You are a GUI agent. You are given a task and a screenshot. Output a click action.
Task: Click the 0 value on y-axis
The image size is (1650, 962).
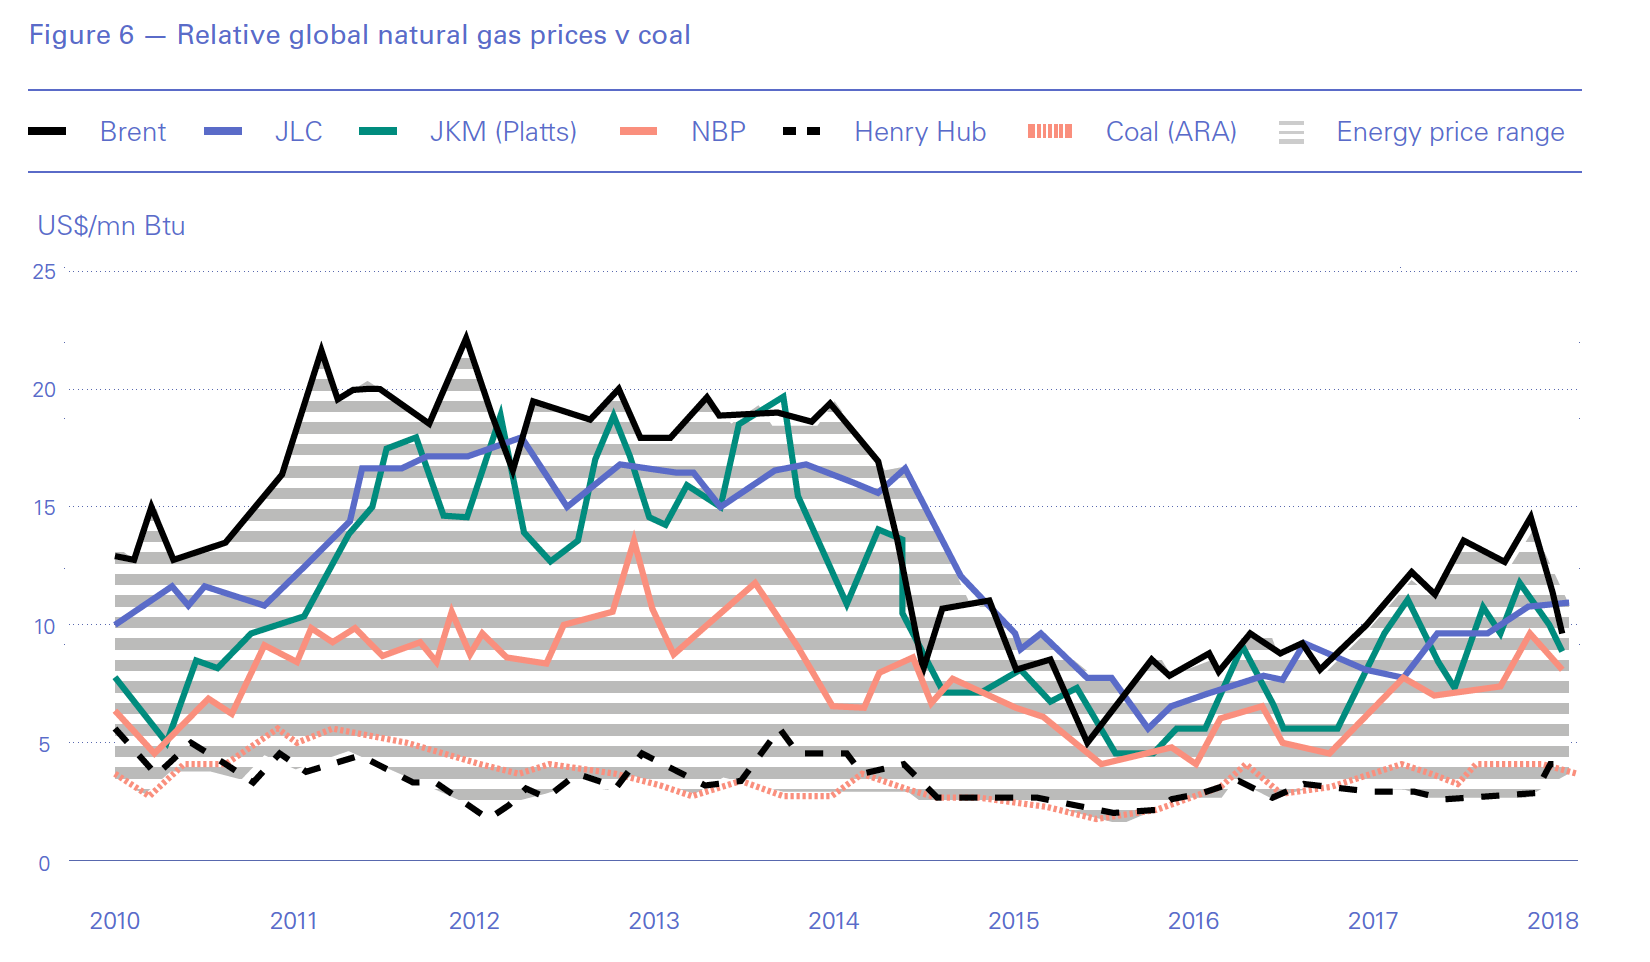[x=44, y=864]
